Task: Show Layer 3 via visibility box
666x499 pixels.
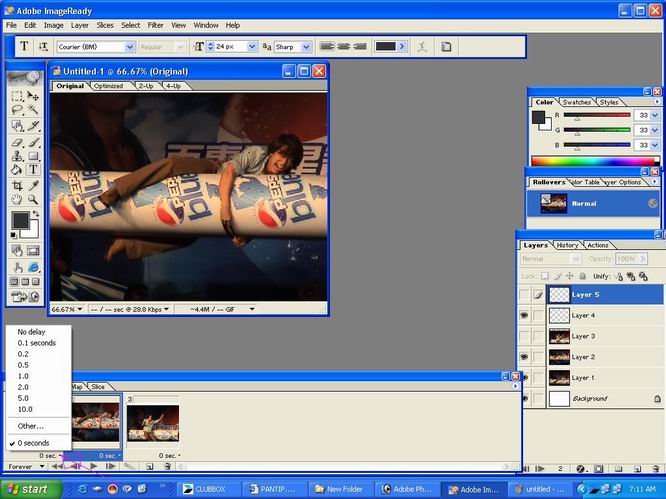Action: tap(525, 336)
